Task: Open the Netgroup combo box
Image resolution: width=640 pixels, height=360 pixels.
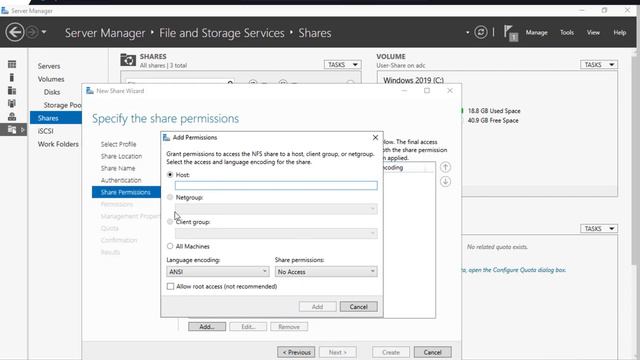Action: click(276, 209)
